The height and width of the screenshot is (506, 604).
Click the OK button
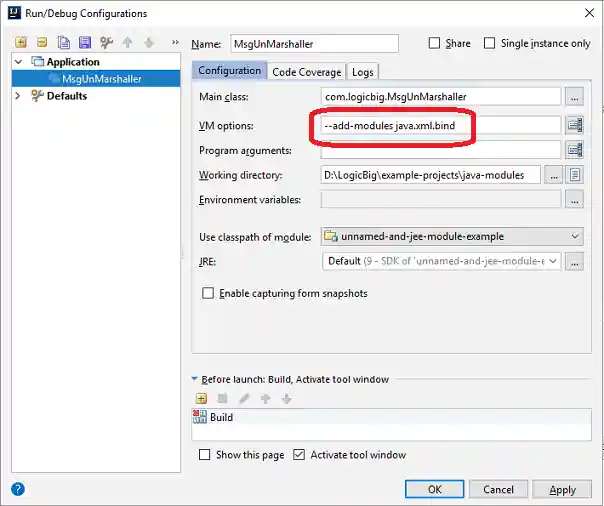tap(435, 489)
